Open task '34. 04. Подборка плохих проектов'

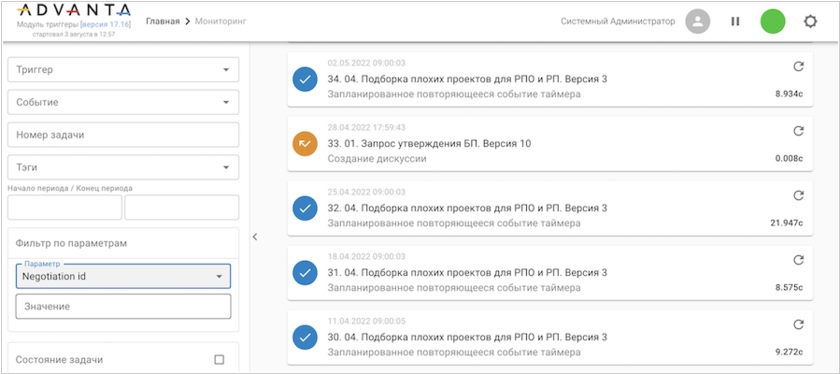click(x=467, y=79)
